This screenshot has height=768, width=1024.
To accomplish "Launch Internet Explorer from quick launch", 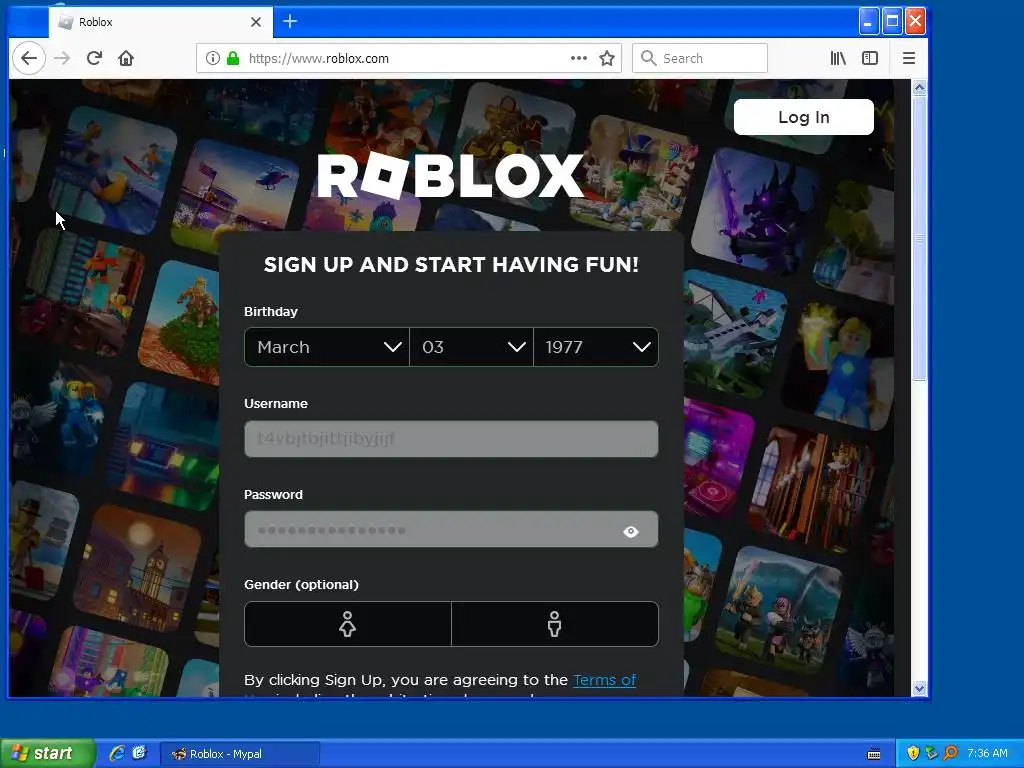I will coord(117,753).
